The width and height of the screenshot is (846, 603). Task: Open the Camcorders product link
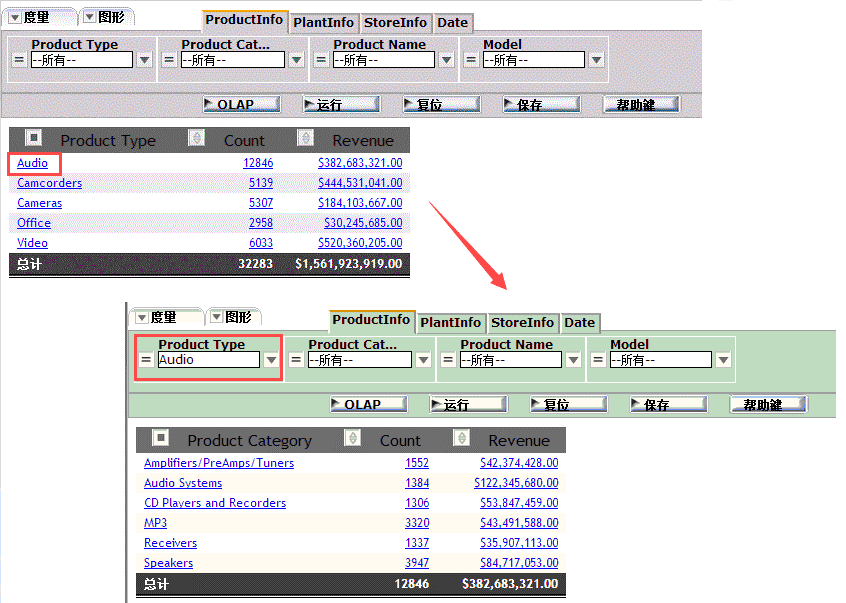(x=49, y=183)
